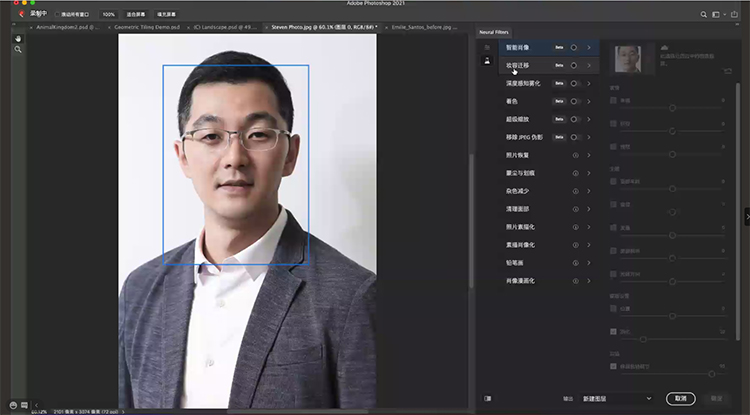
Task: Open the 新建图层 output dropdown
Action: tap(617, 398)
